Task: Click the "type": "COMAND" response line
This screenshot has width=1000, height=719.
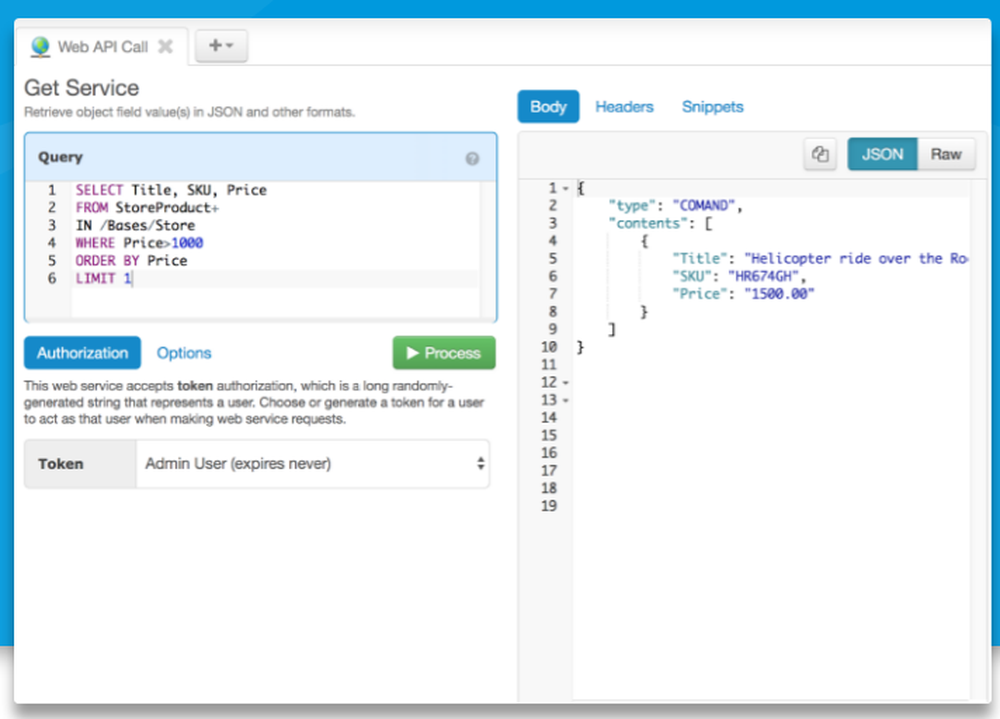Action: tap(675, 205)
